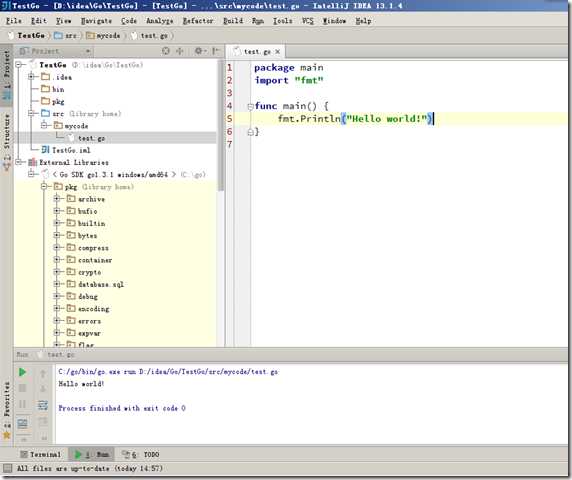572x480 pixels.
Task: Open the Window menu
Action: click(x=334, y=21)
